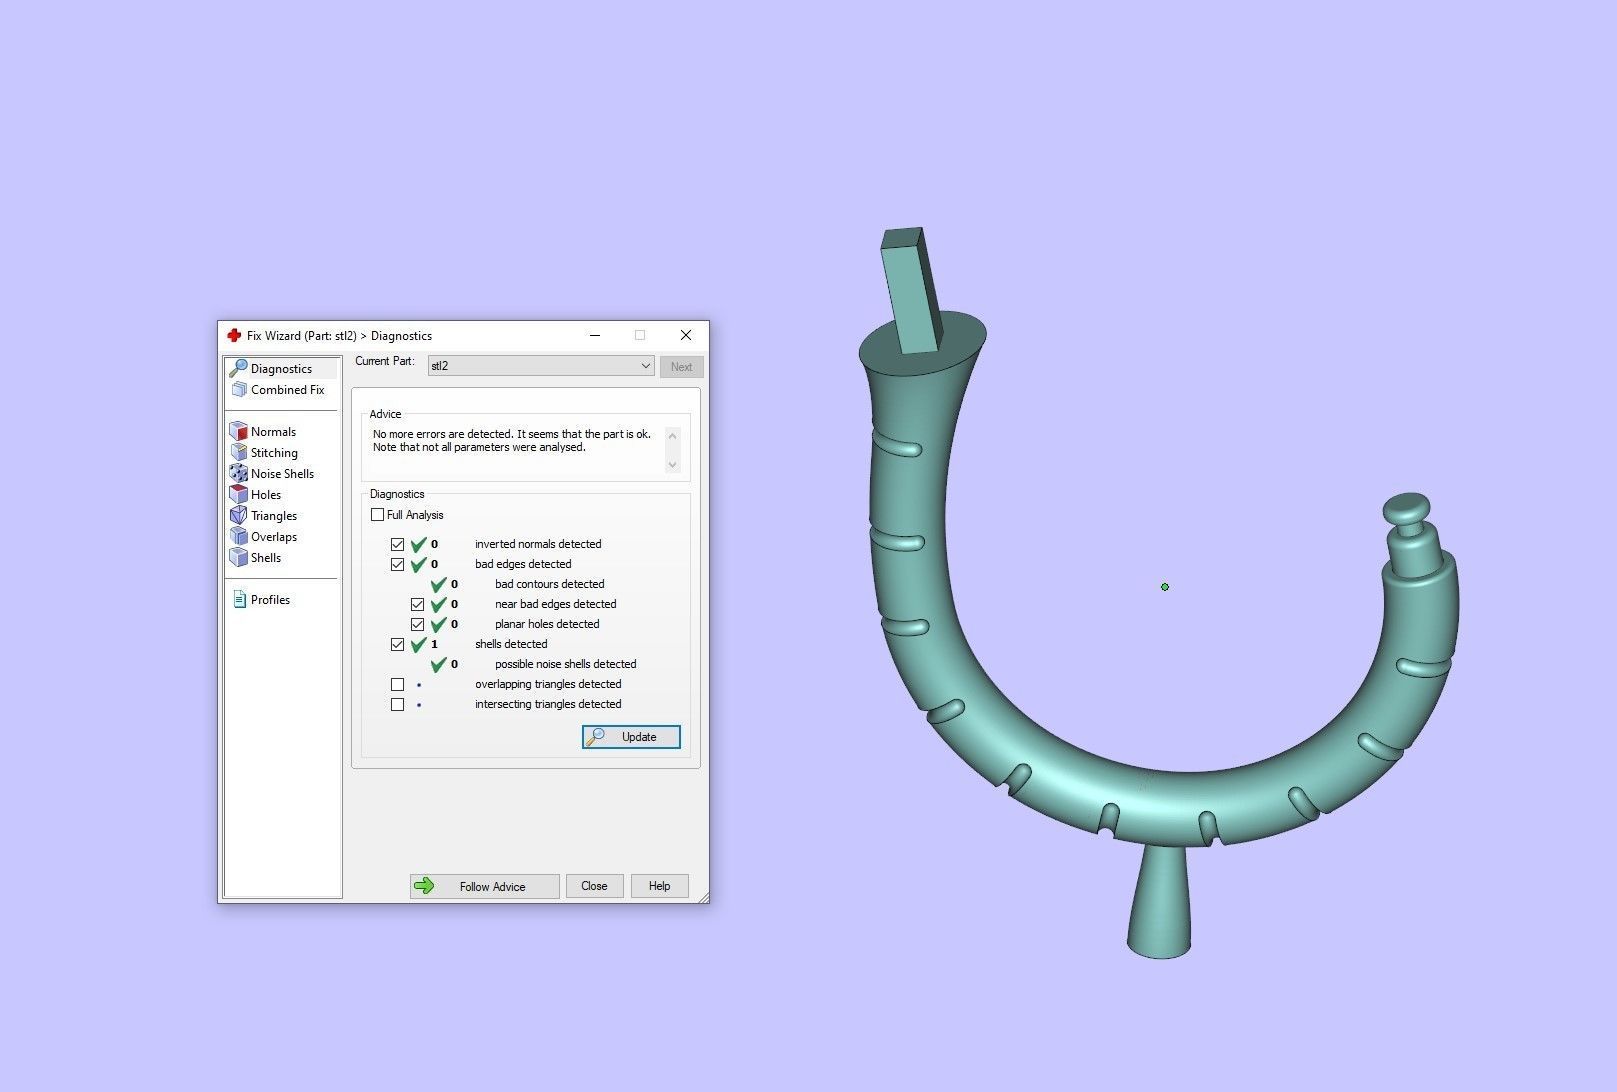Enable the Full Analysis checkbox
The height and width of the screenshot is (1092, 1617).
[x=377, y=515]
